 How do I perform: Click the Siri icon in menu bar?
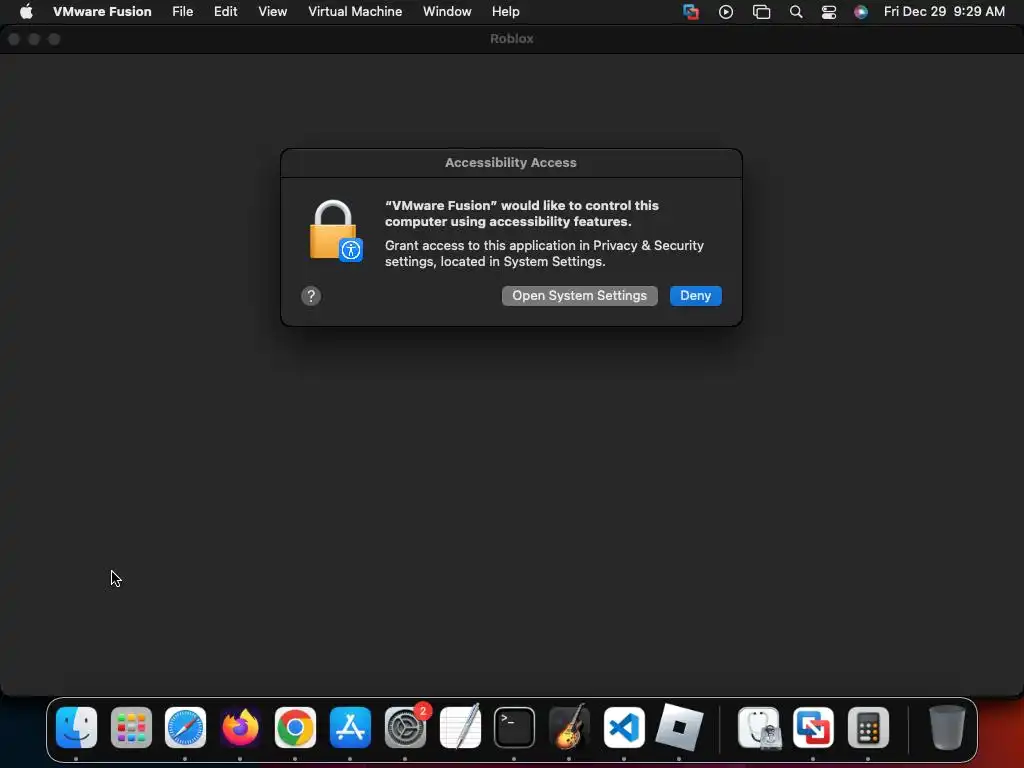coord(861,12)
